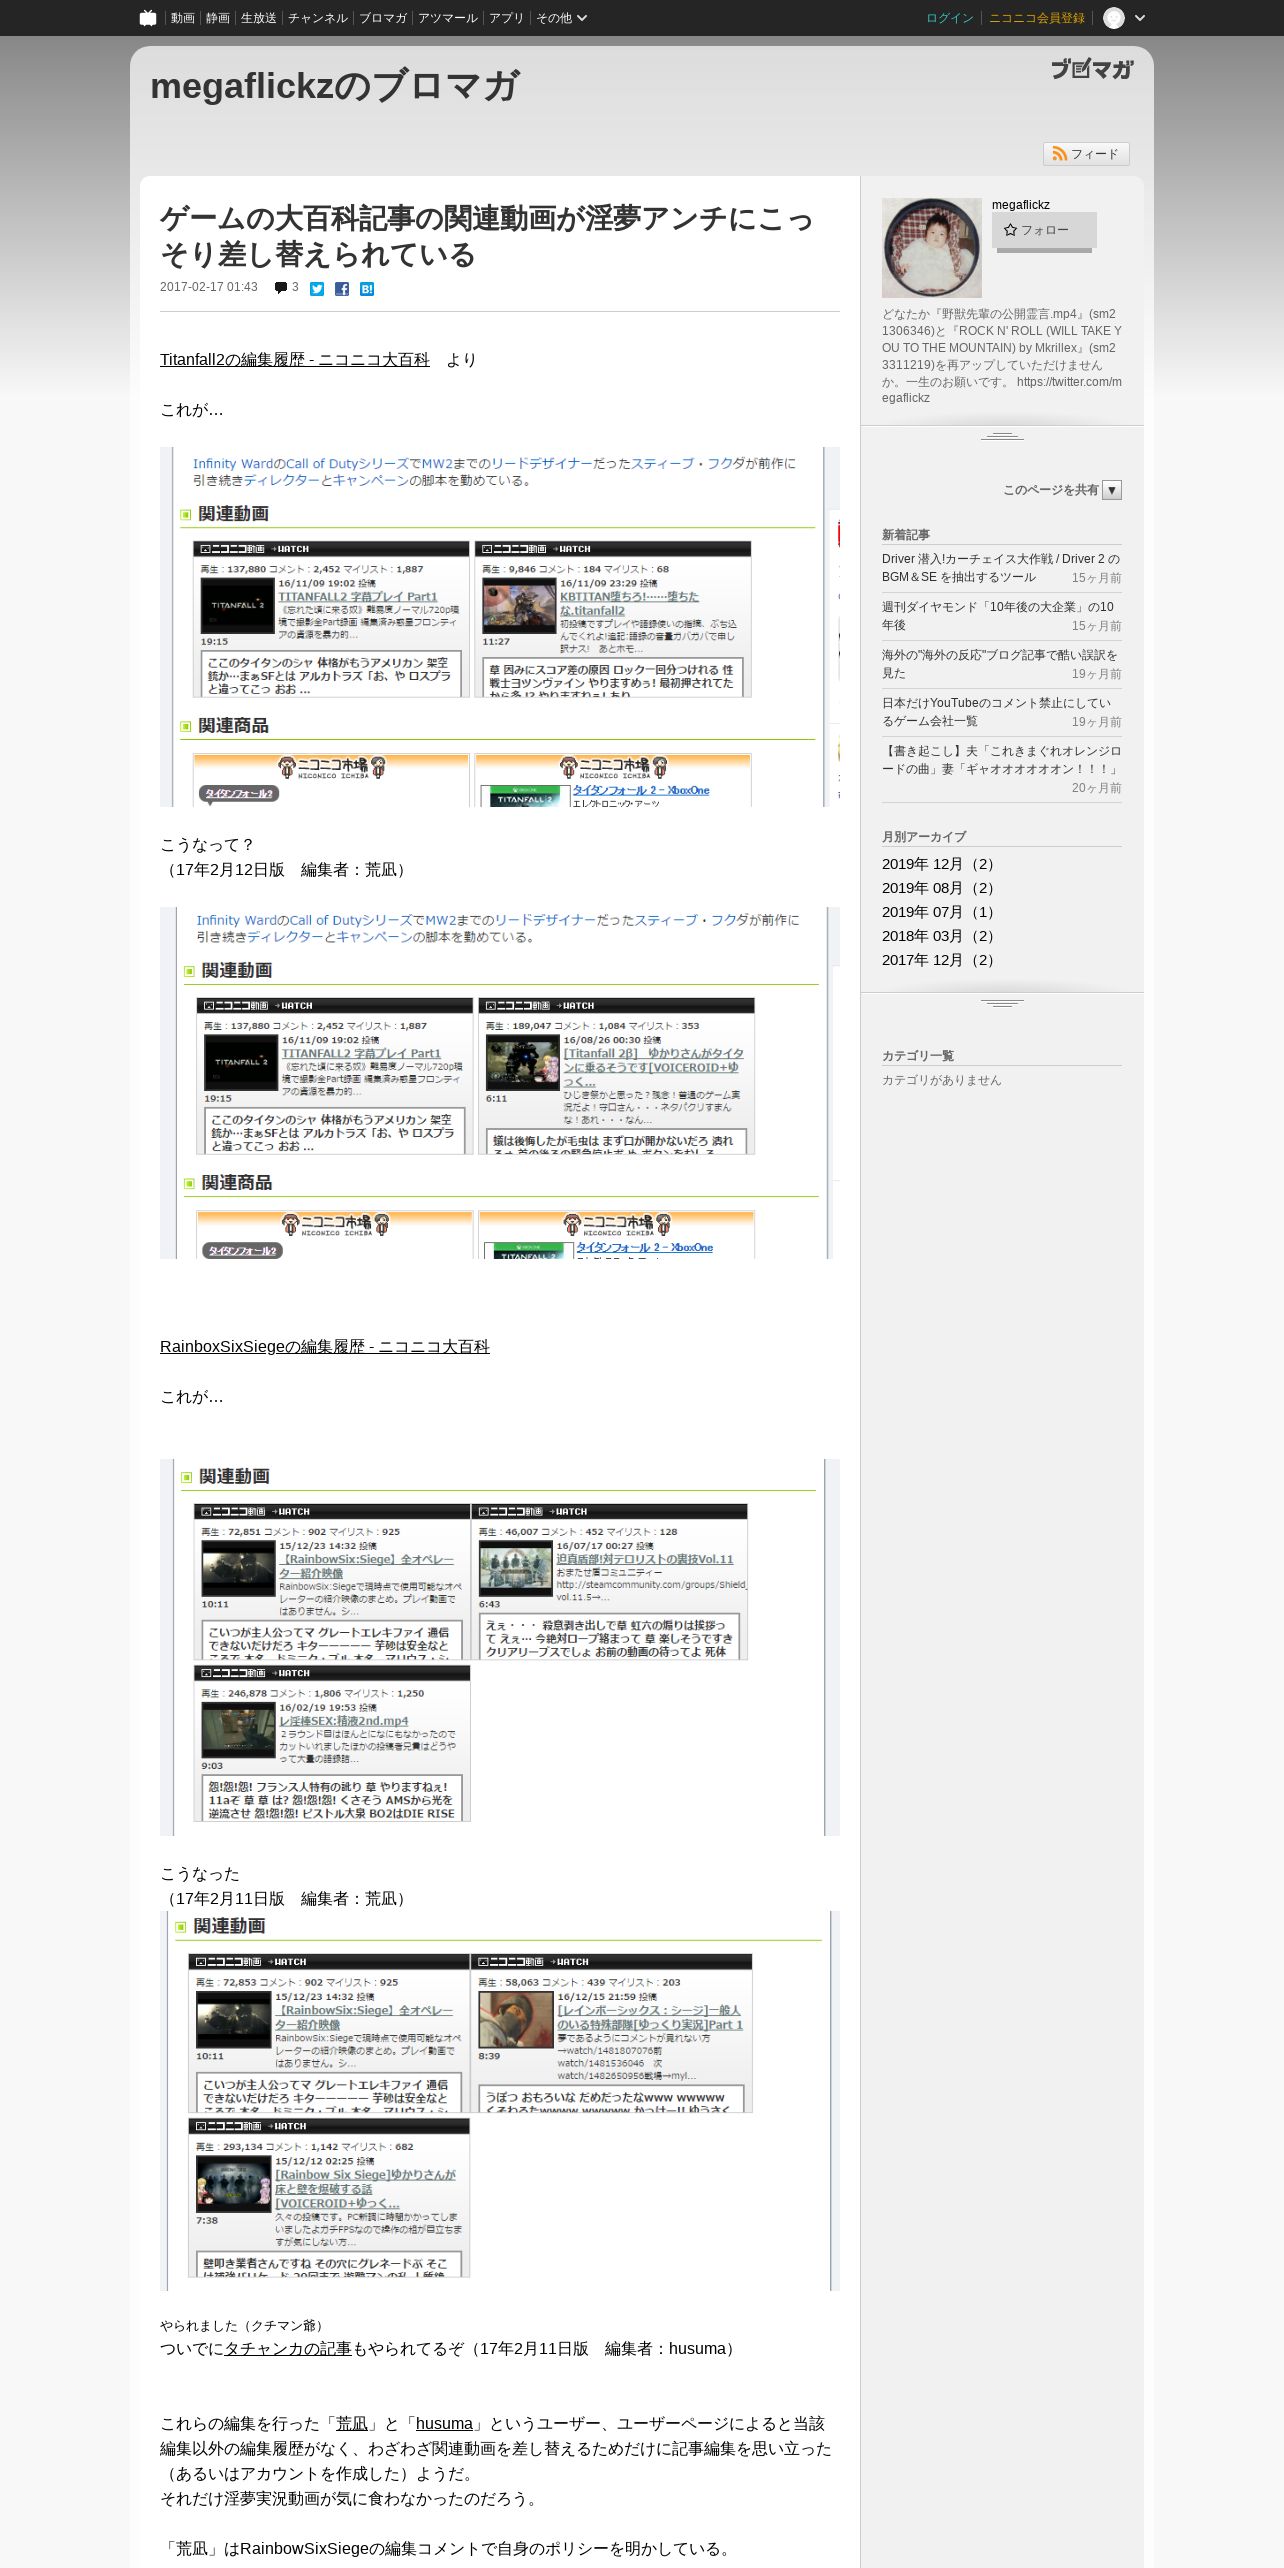Open the フィード RSS button
The height and width of the screenshot is (2568, 1284).
coord(1086,154)
